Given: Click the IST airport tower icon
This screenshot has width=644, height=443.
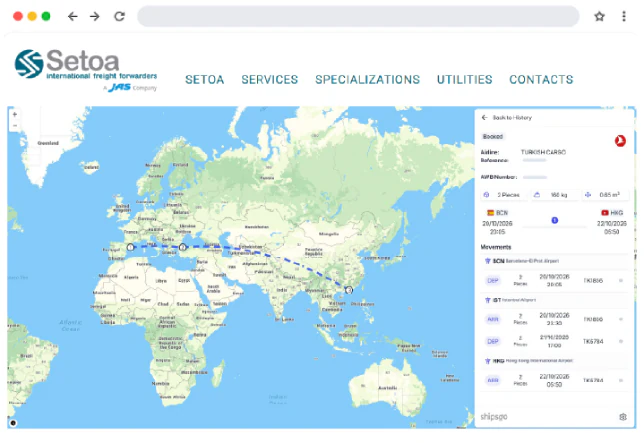Looking at the screenshot, I should pyautogui.click(x=488, y=300).
